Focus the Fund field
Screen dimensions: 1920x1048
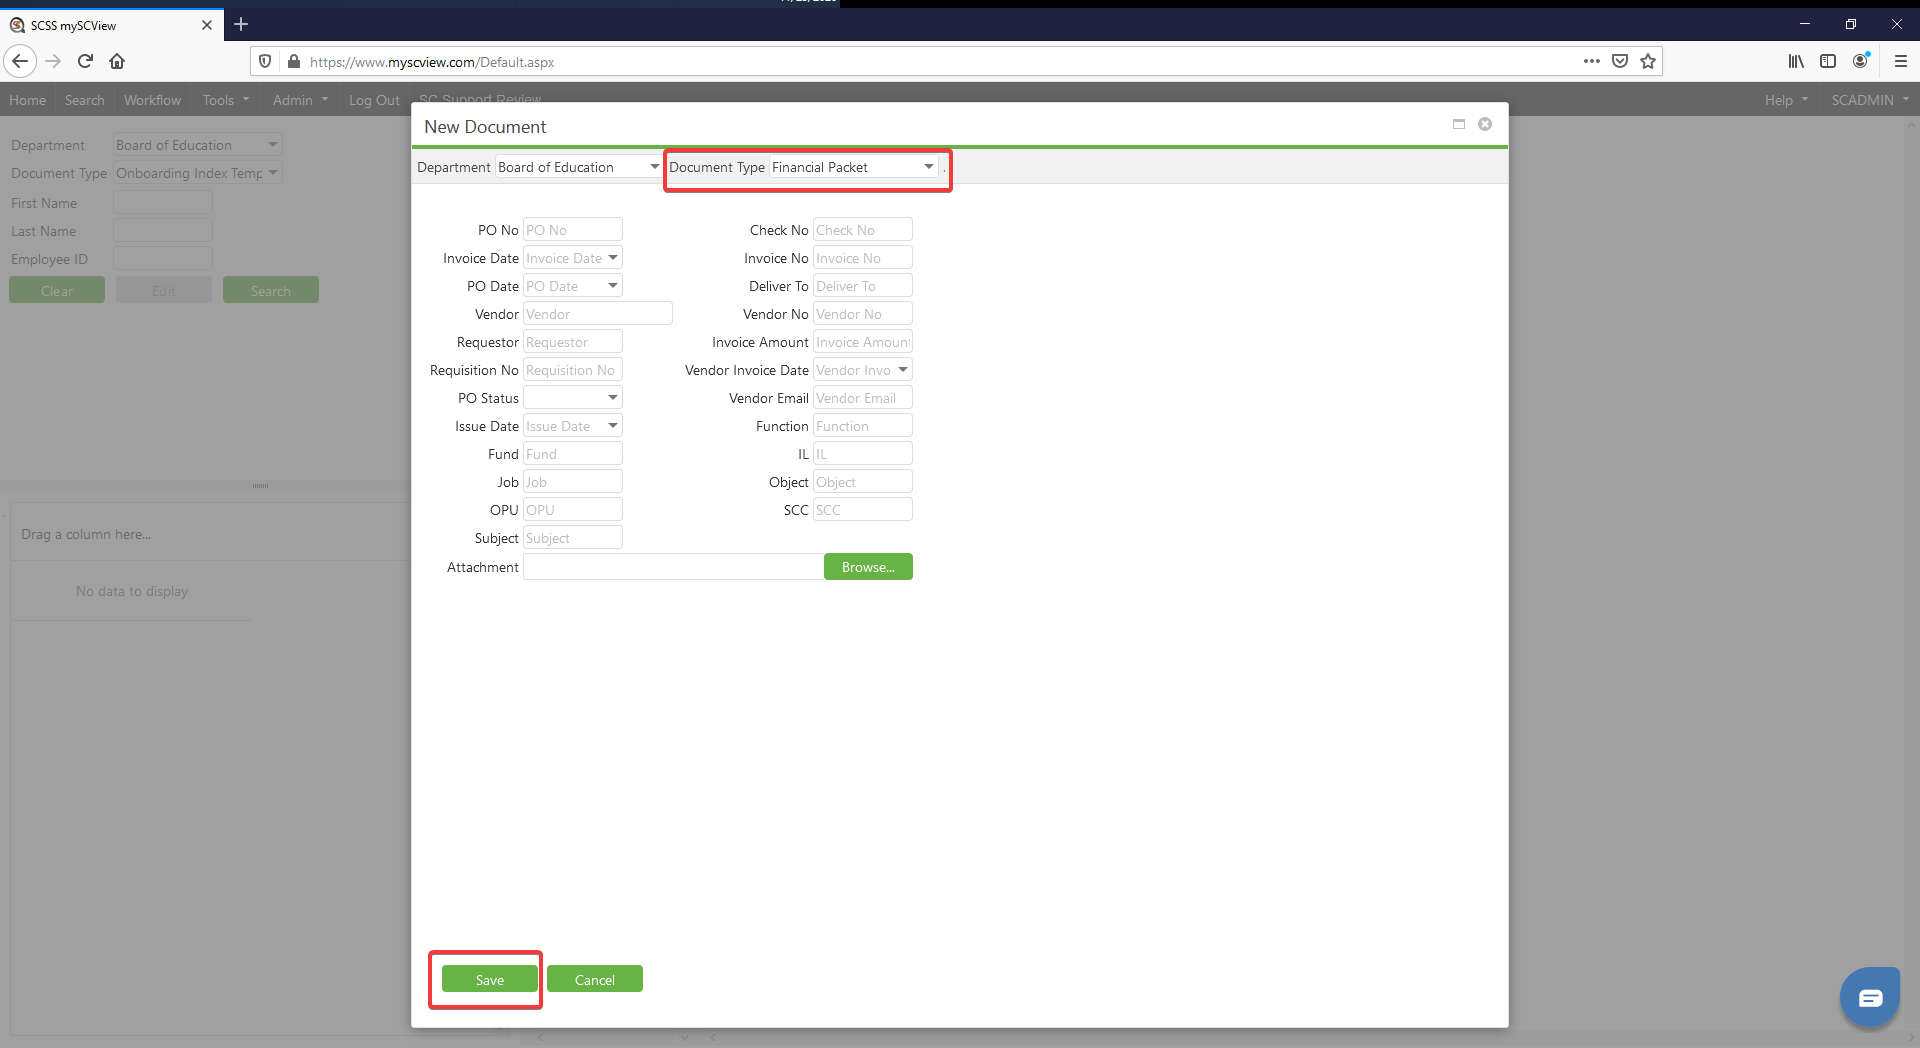(573, 454)
